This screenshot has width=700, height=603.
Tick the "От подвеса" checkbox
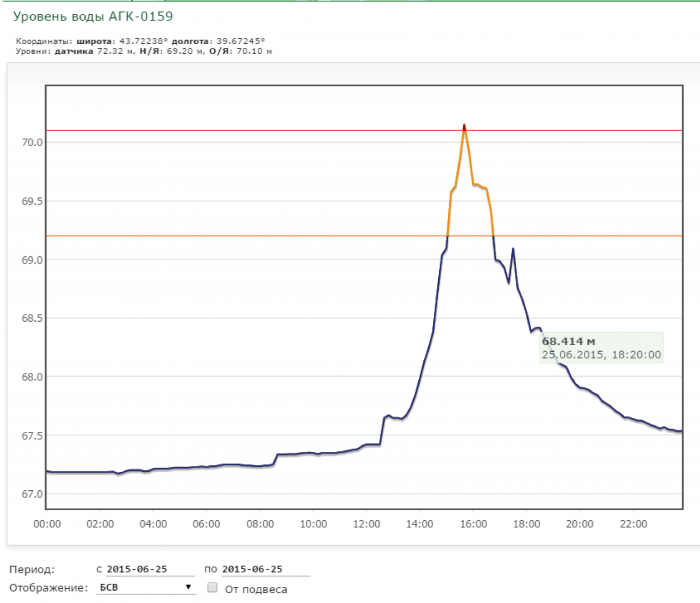(x=212, y=587)
